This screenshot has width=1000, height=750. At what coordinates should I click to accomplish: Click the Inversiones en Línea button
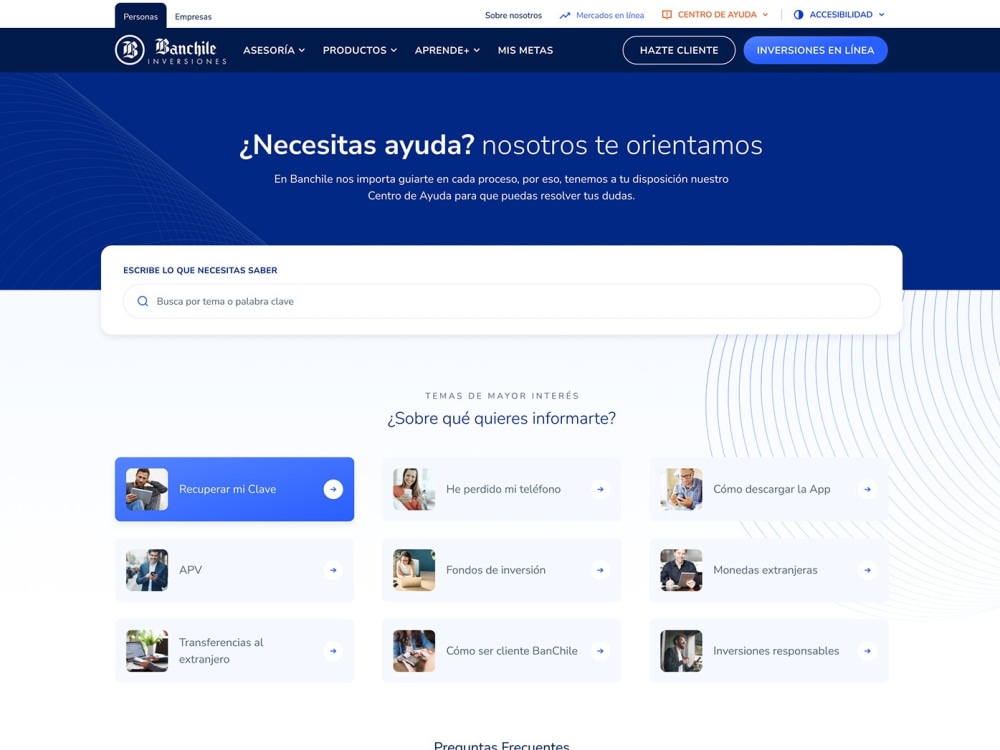click(815, 50)
